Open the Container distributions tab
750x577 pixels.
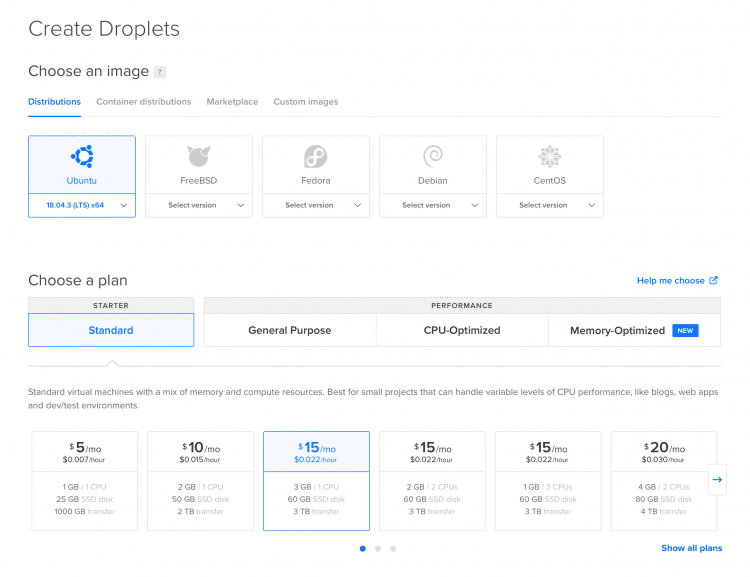(143, 102)
